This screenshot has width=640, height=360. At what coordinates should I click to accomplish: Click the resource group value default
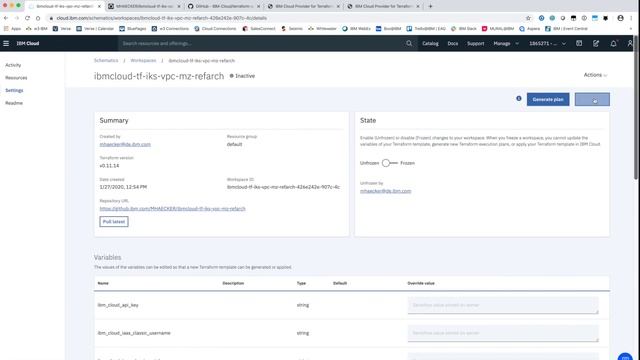[x=234, y=144]
